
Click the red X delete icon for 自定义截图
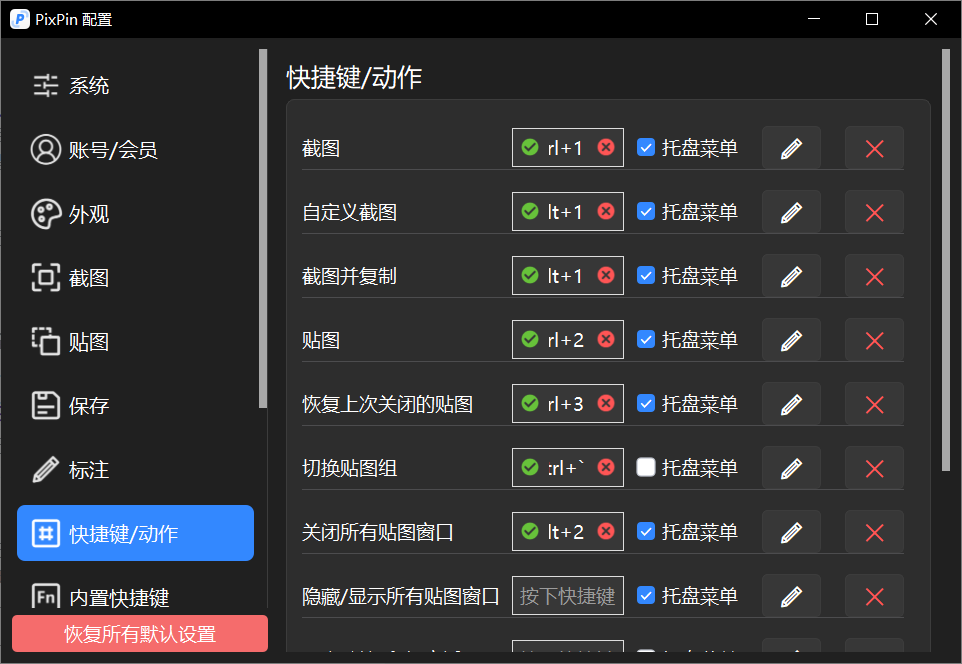click(874, 212)
